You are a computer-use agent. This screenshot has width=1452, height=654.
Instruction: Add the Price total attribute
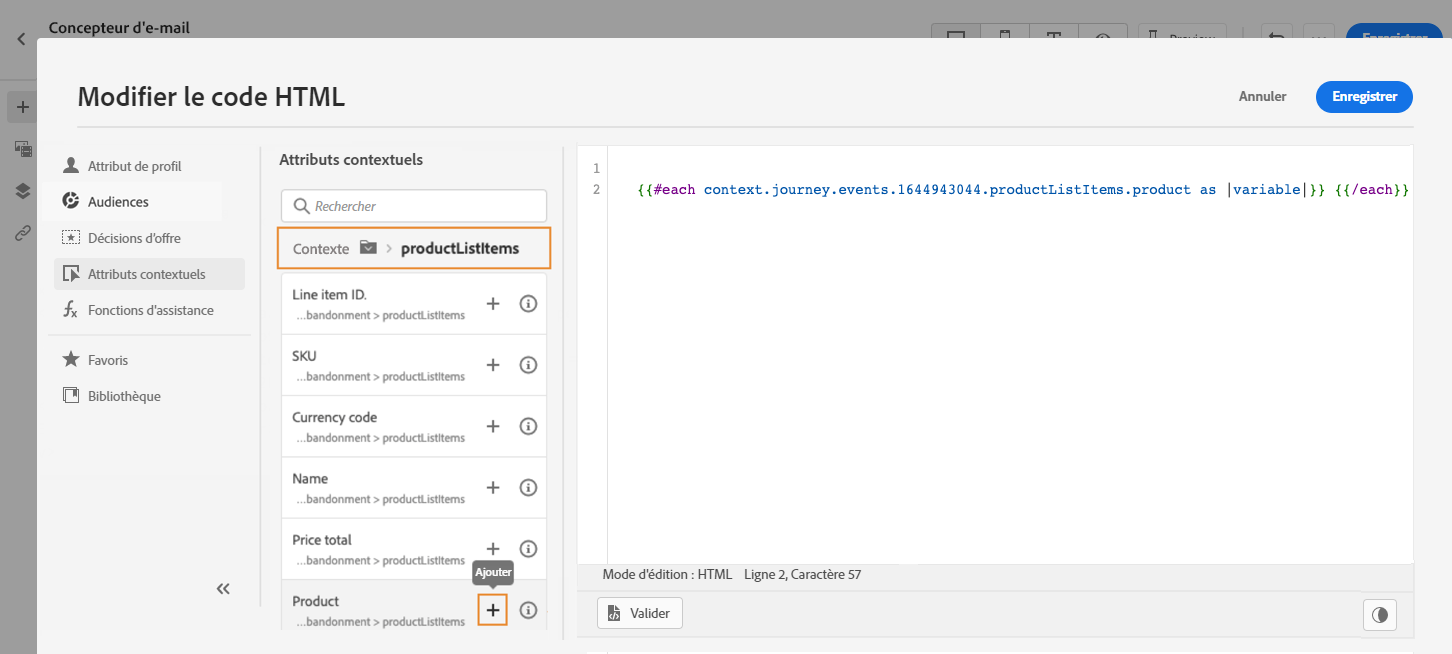click(492, 549)
